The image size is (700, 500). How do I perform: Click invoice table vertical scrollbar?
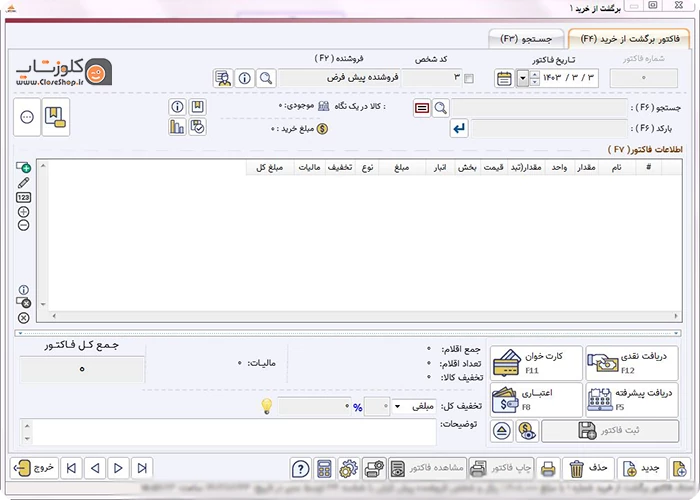click(x=43, y=235)
